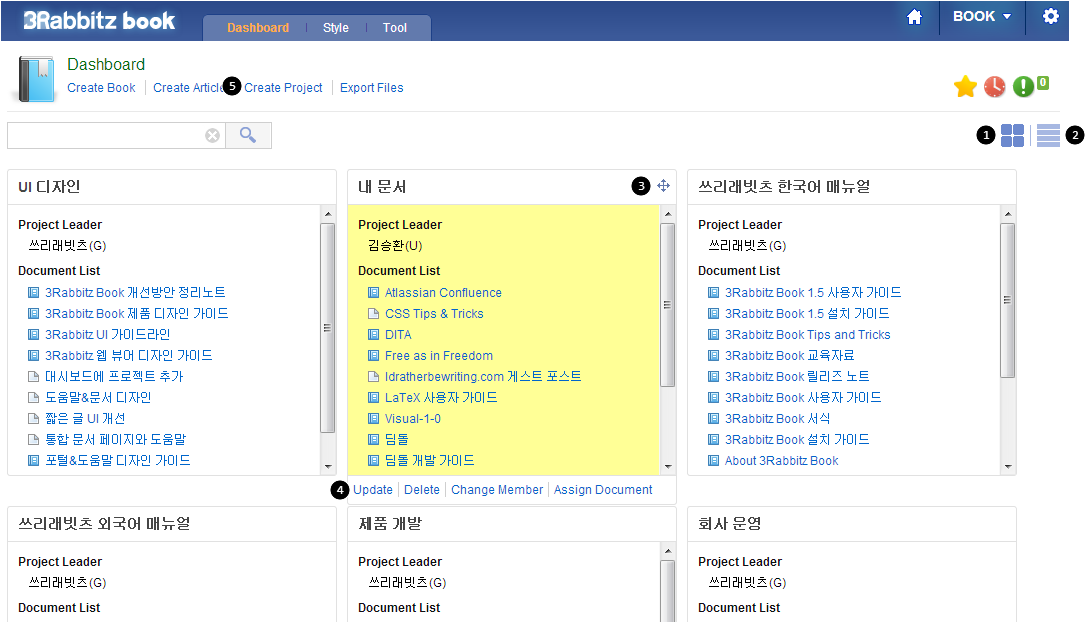Open the red clock recent history icon
The width and height of the screenshot is (1086, 623).
[995, 87]
